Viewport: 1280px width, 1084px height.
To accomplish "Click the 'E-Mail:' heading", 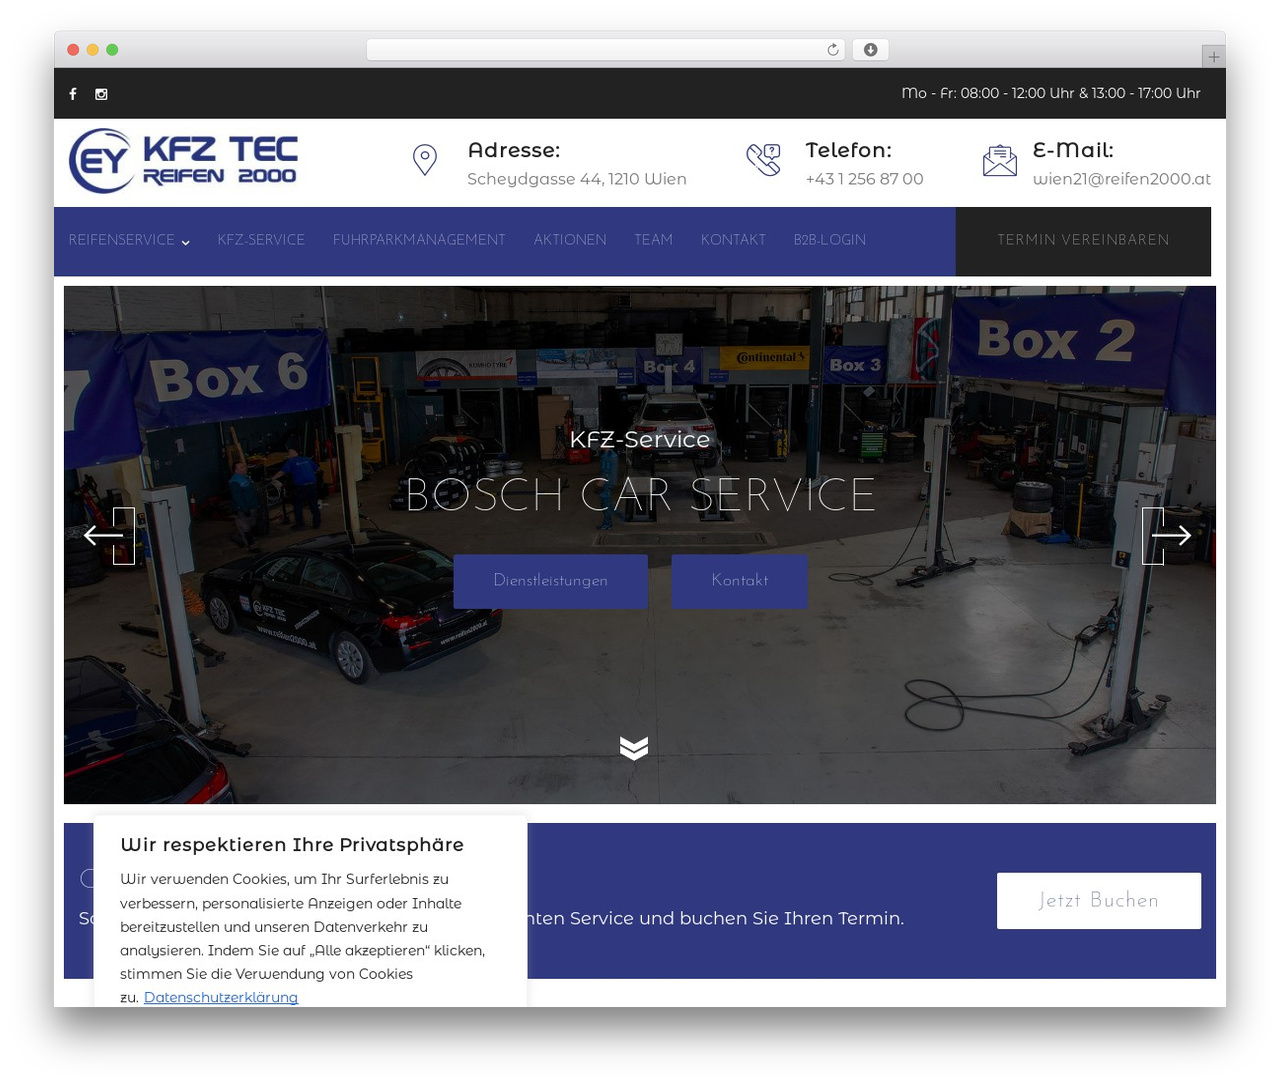I will [1073, 150].
